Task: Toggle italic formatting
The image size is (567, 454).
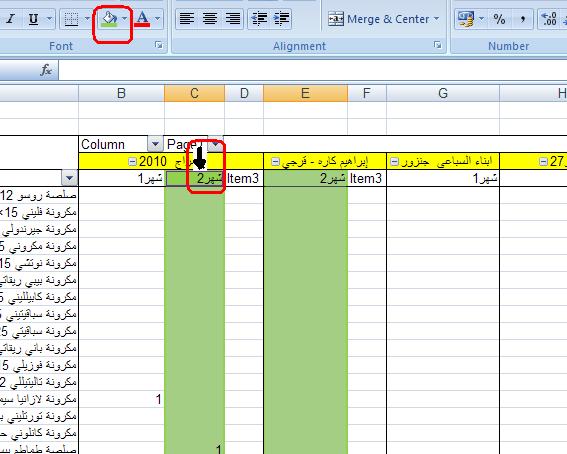Action: [x=11, y=19]
